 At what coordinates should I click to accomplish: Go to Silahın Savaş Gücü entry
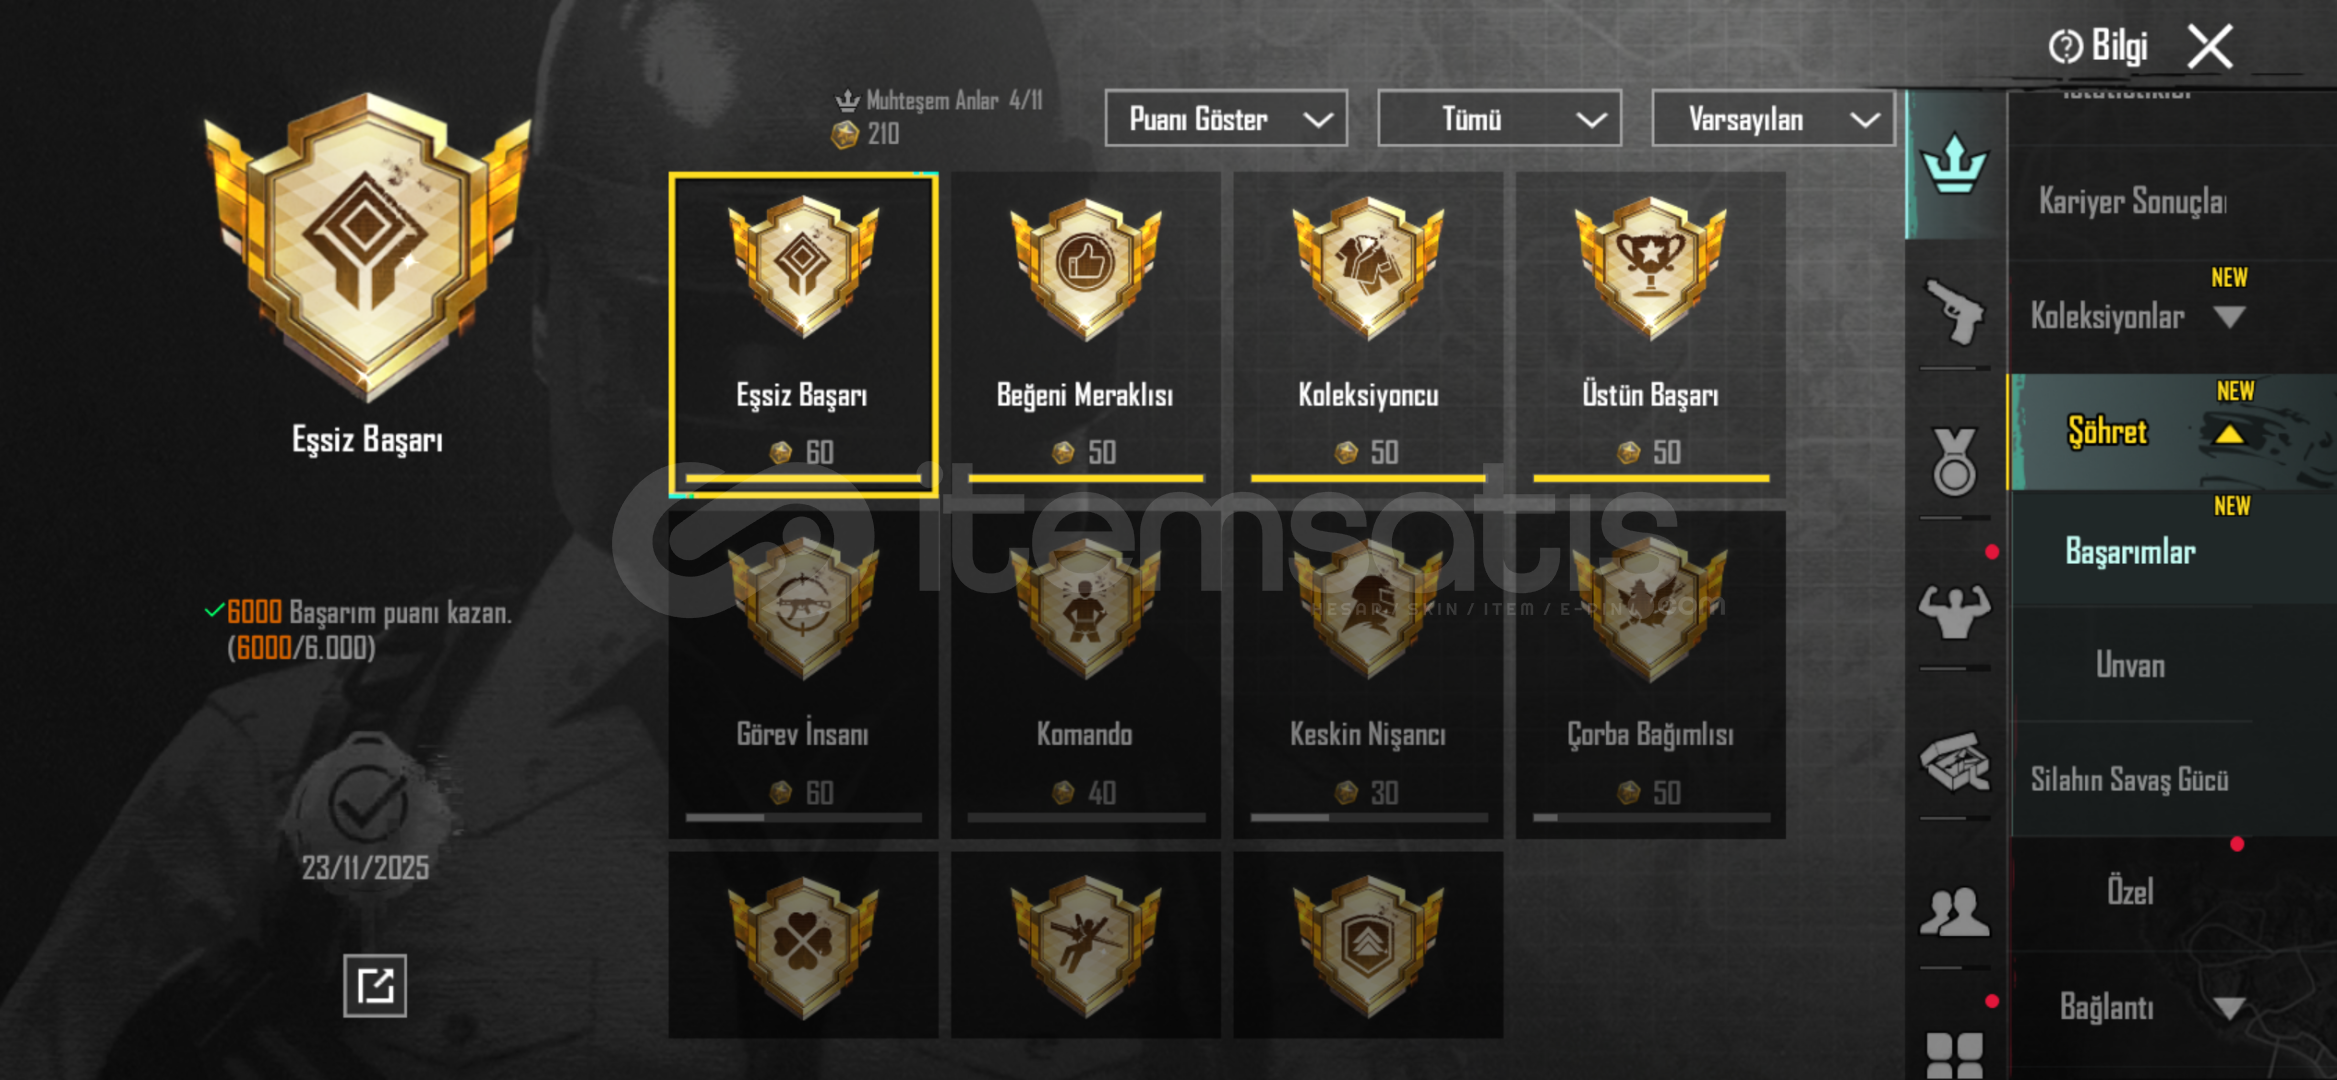coord(2129,779)
